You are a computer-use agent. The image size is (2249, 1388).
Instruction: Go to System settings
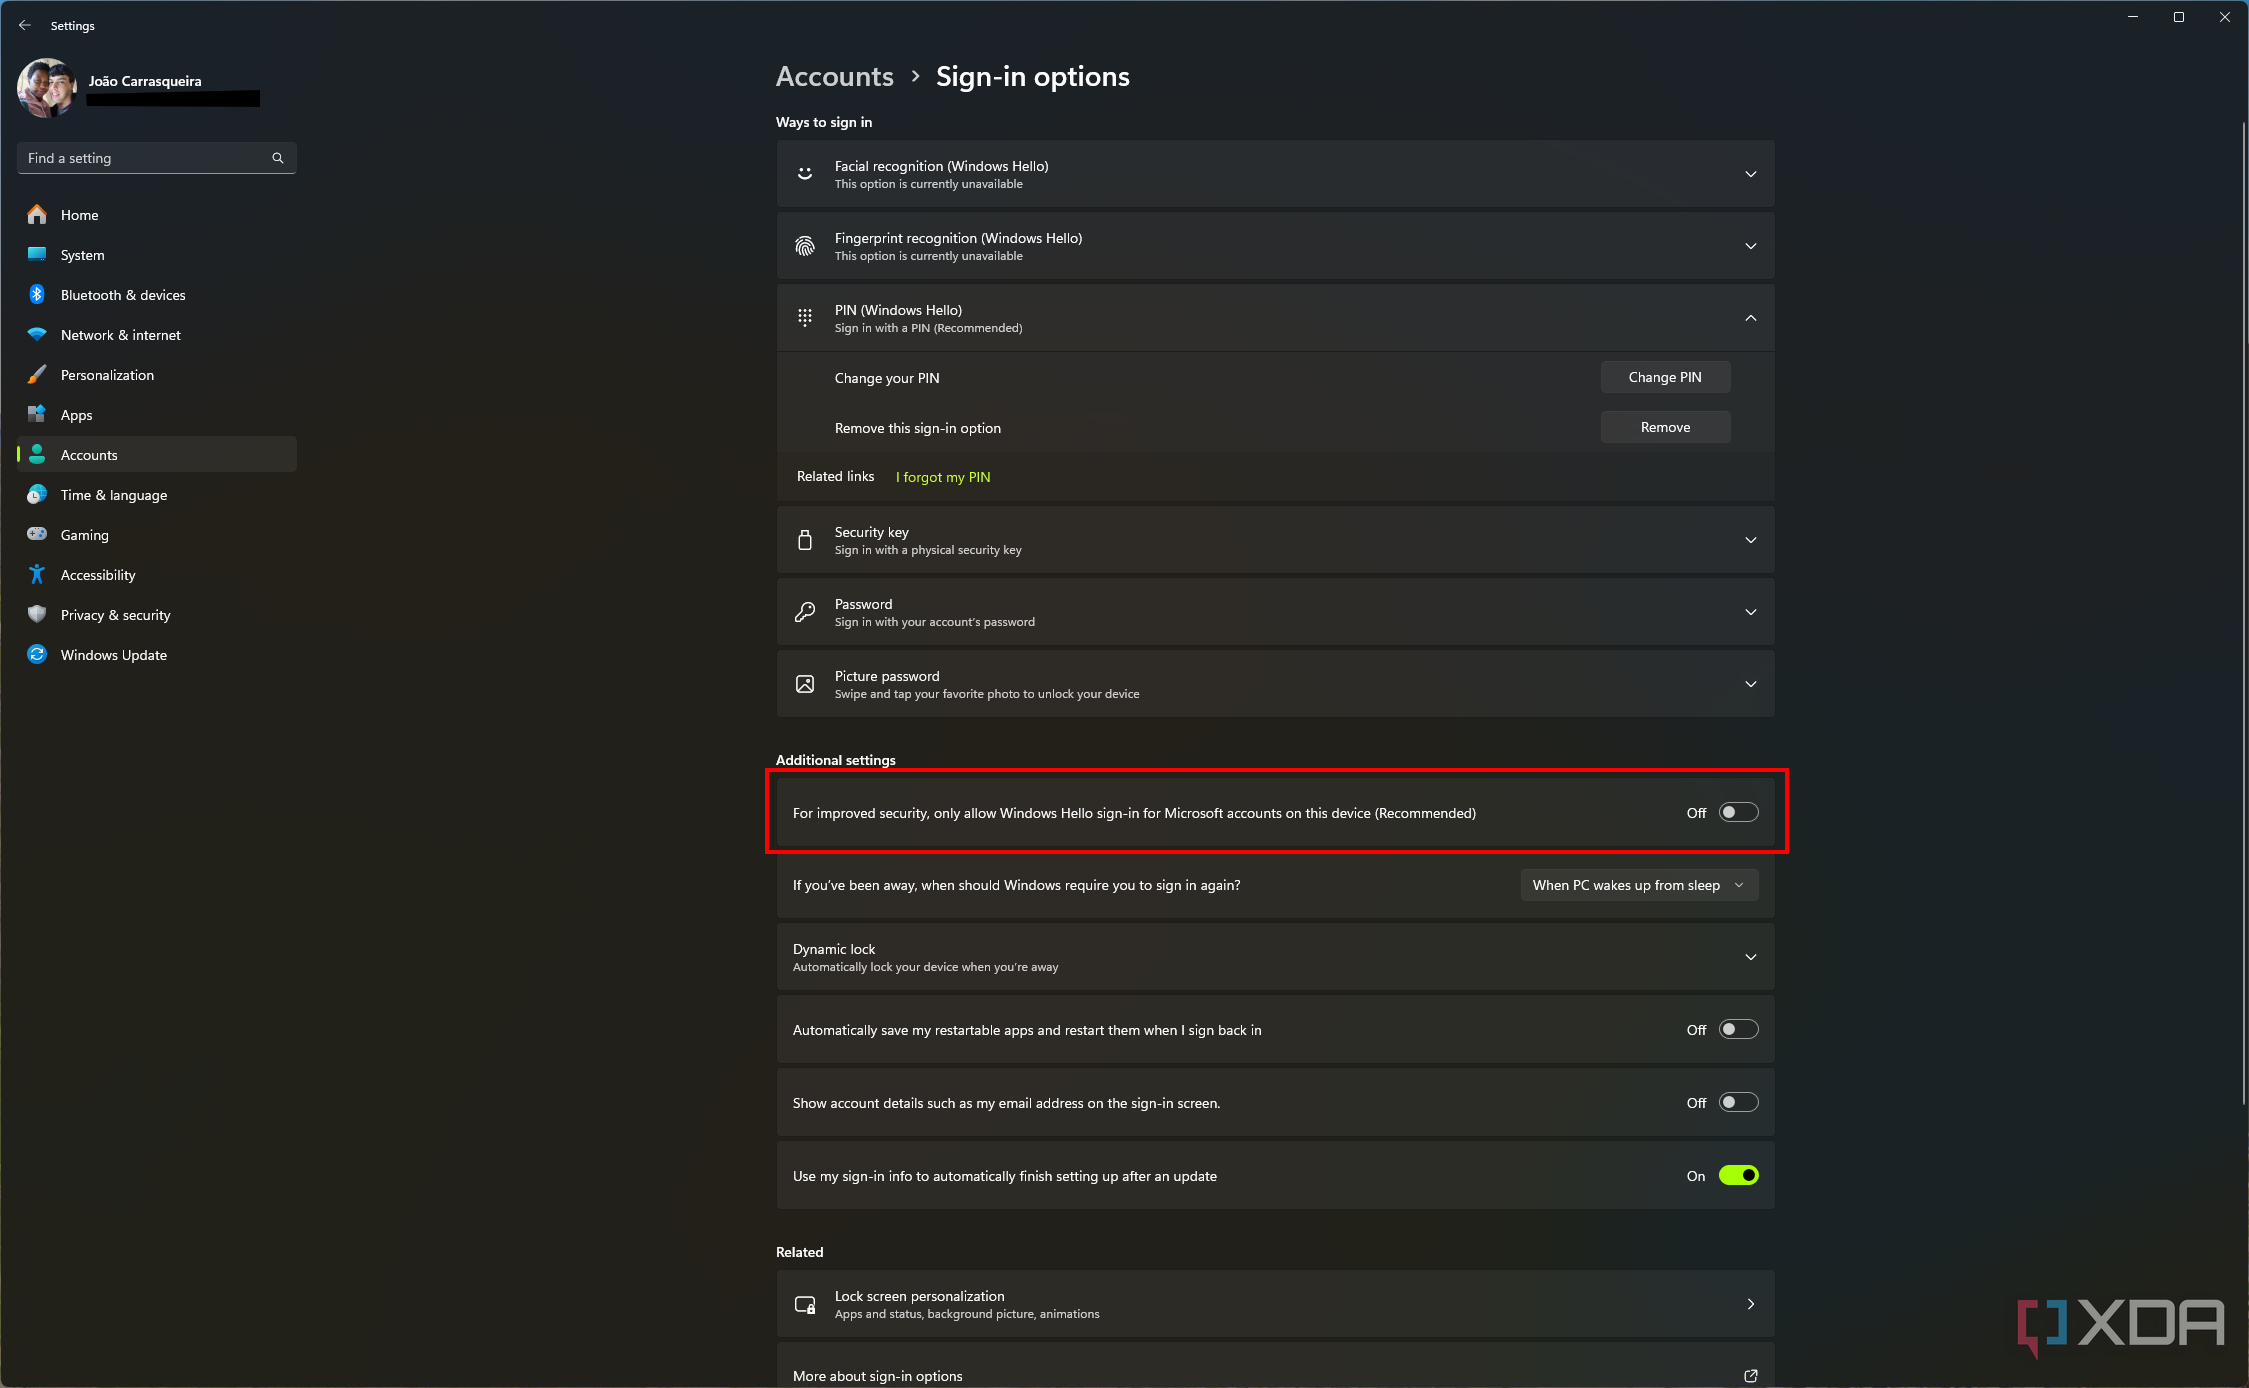pos(157,254)
